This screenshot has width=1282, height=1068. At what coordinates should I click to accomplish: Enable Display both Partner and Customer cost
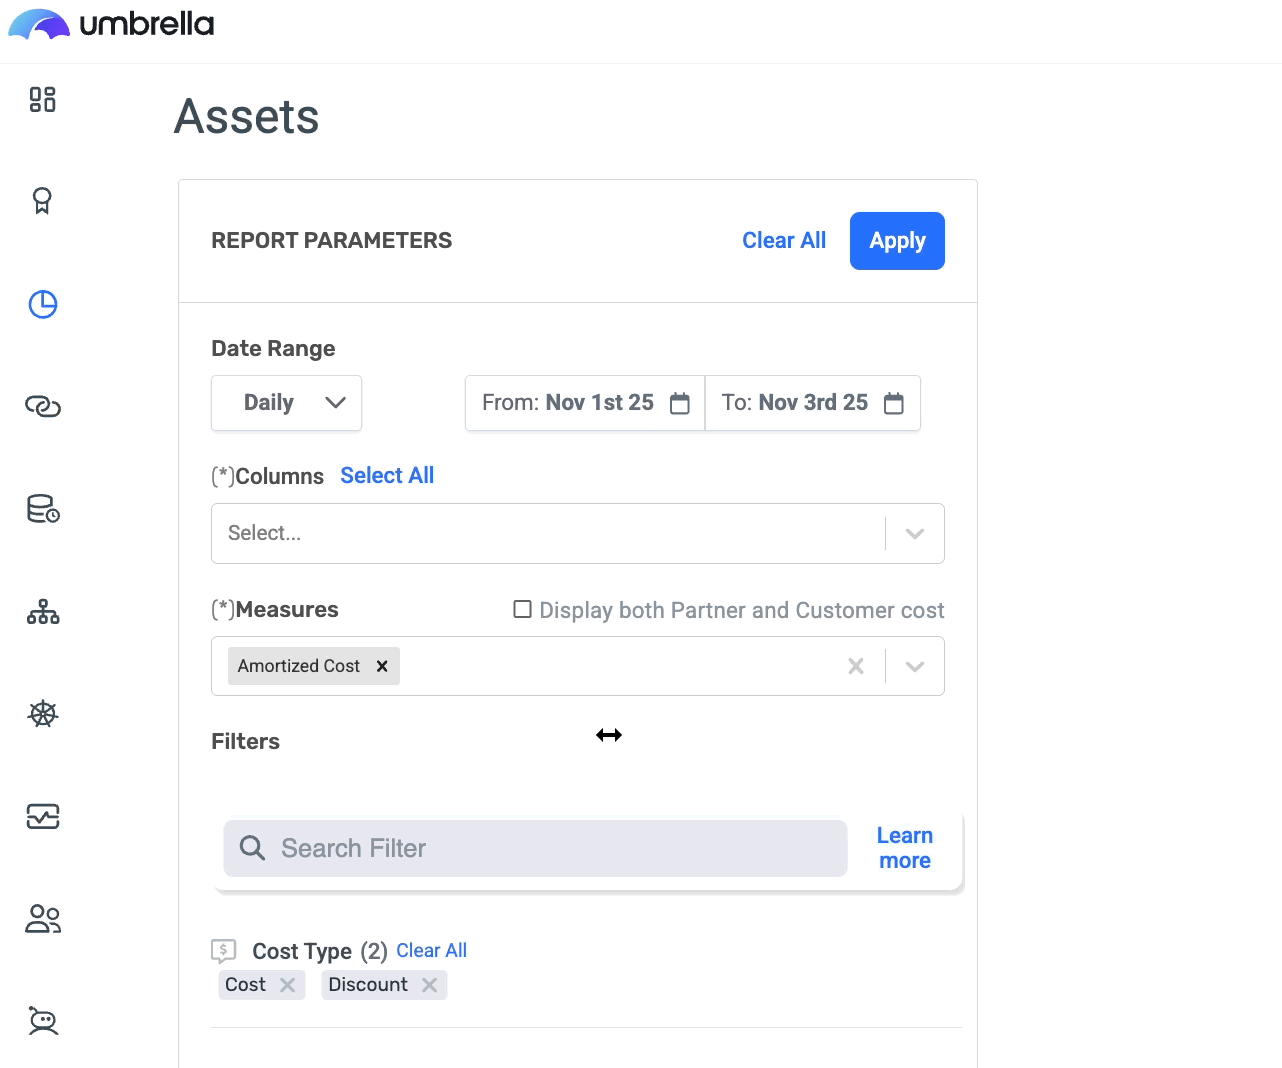[522, 609]
